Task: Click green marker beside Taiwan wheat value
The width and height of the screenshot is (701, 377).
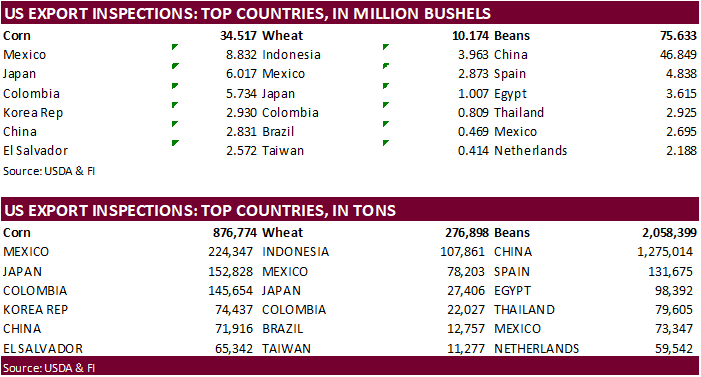Action: coord(386,143)
